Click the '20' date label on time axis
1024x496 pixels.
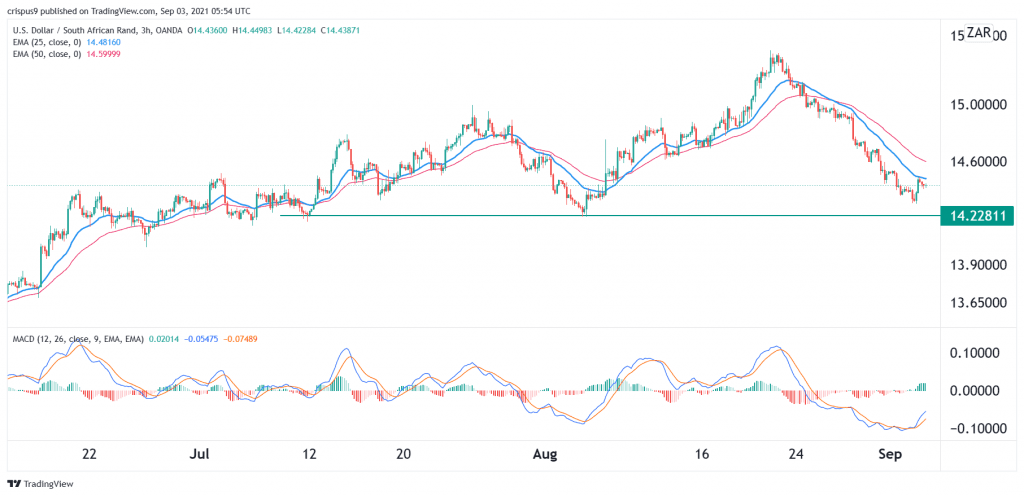pos(403,454)
